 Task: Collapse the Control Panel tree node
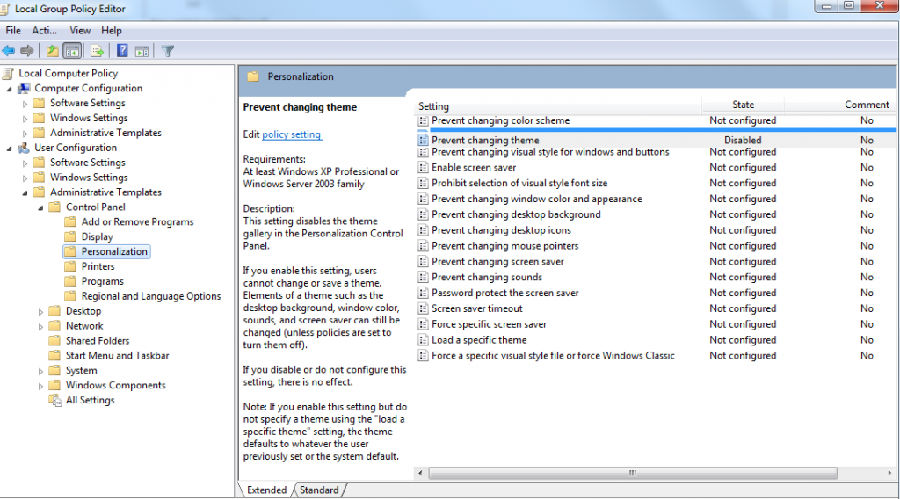pos(41,207)
